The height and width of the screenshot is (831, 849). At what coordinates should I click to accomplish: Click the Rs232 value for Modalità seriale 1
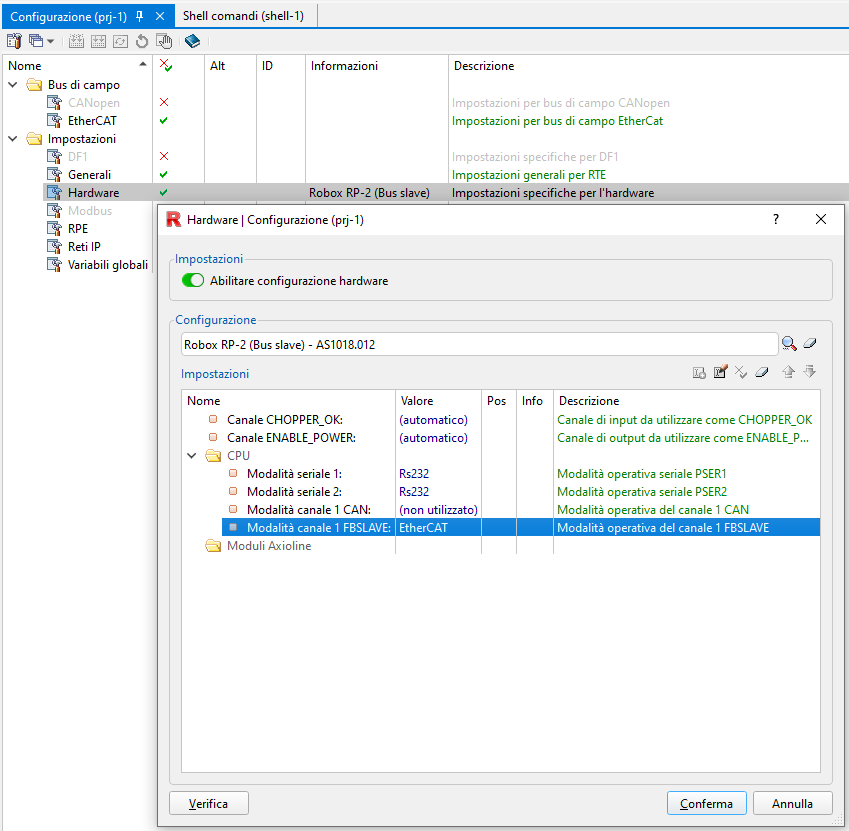coord(414,474)
